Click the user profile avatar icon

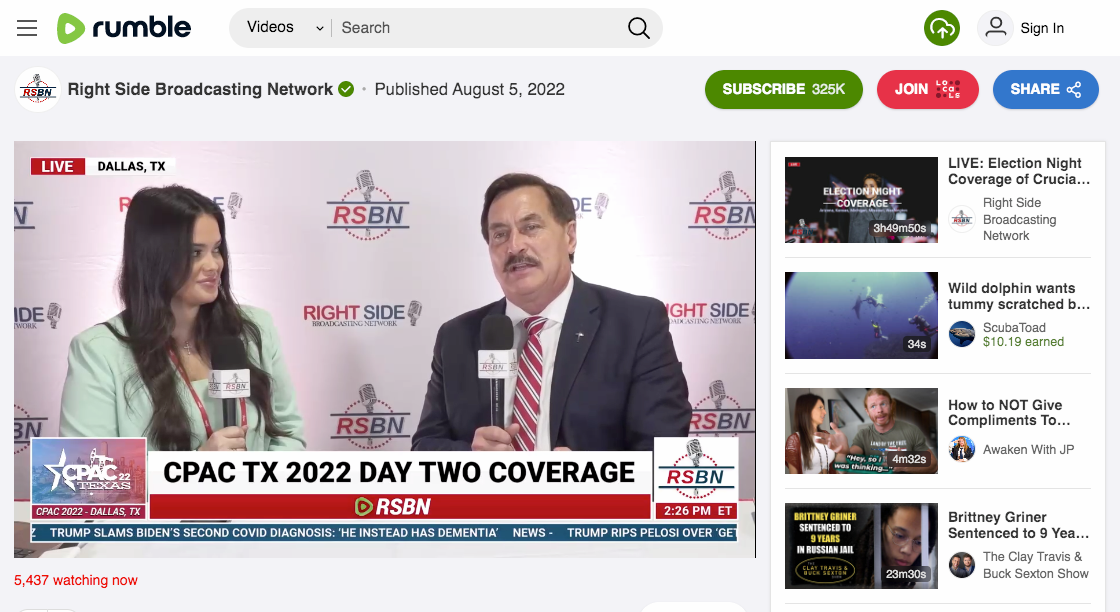tap(995, 28)
